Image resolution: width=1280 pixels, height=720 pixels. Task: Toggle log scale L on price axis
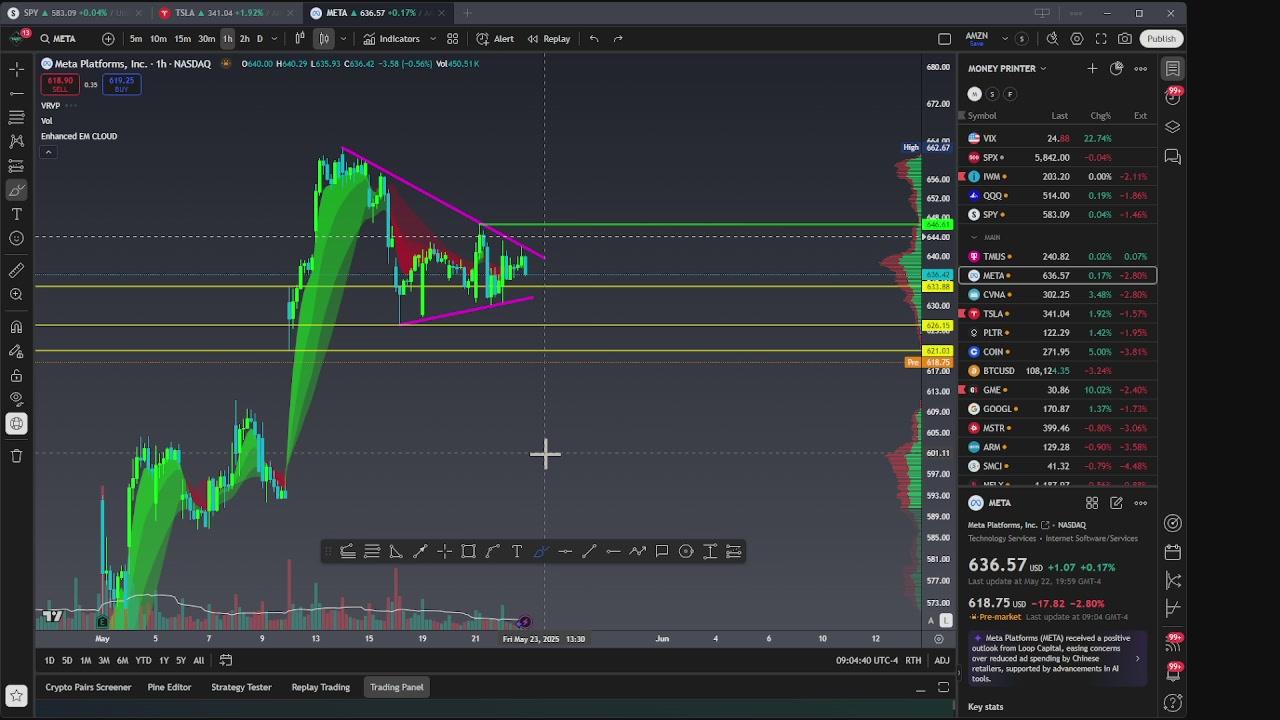pos(945,621)
